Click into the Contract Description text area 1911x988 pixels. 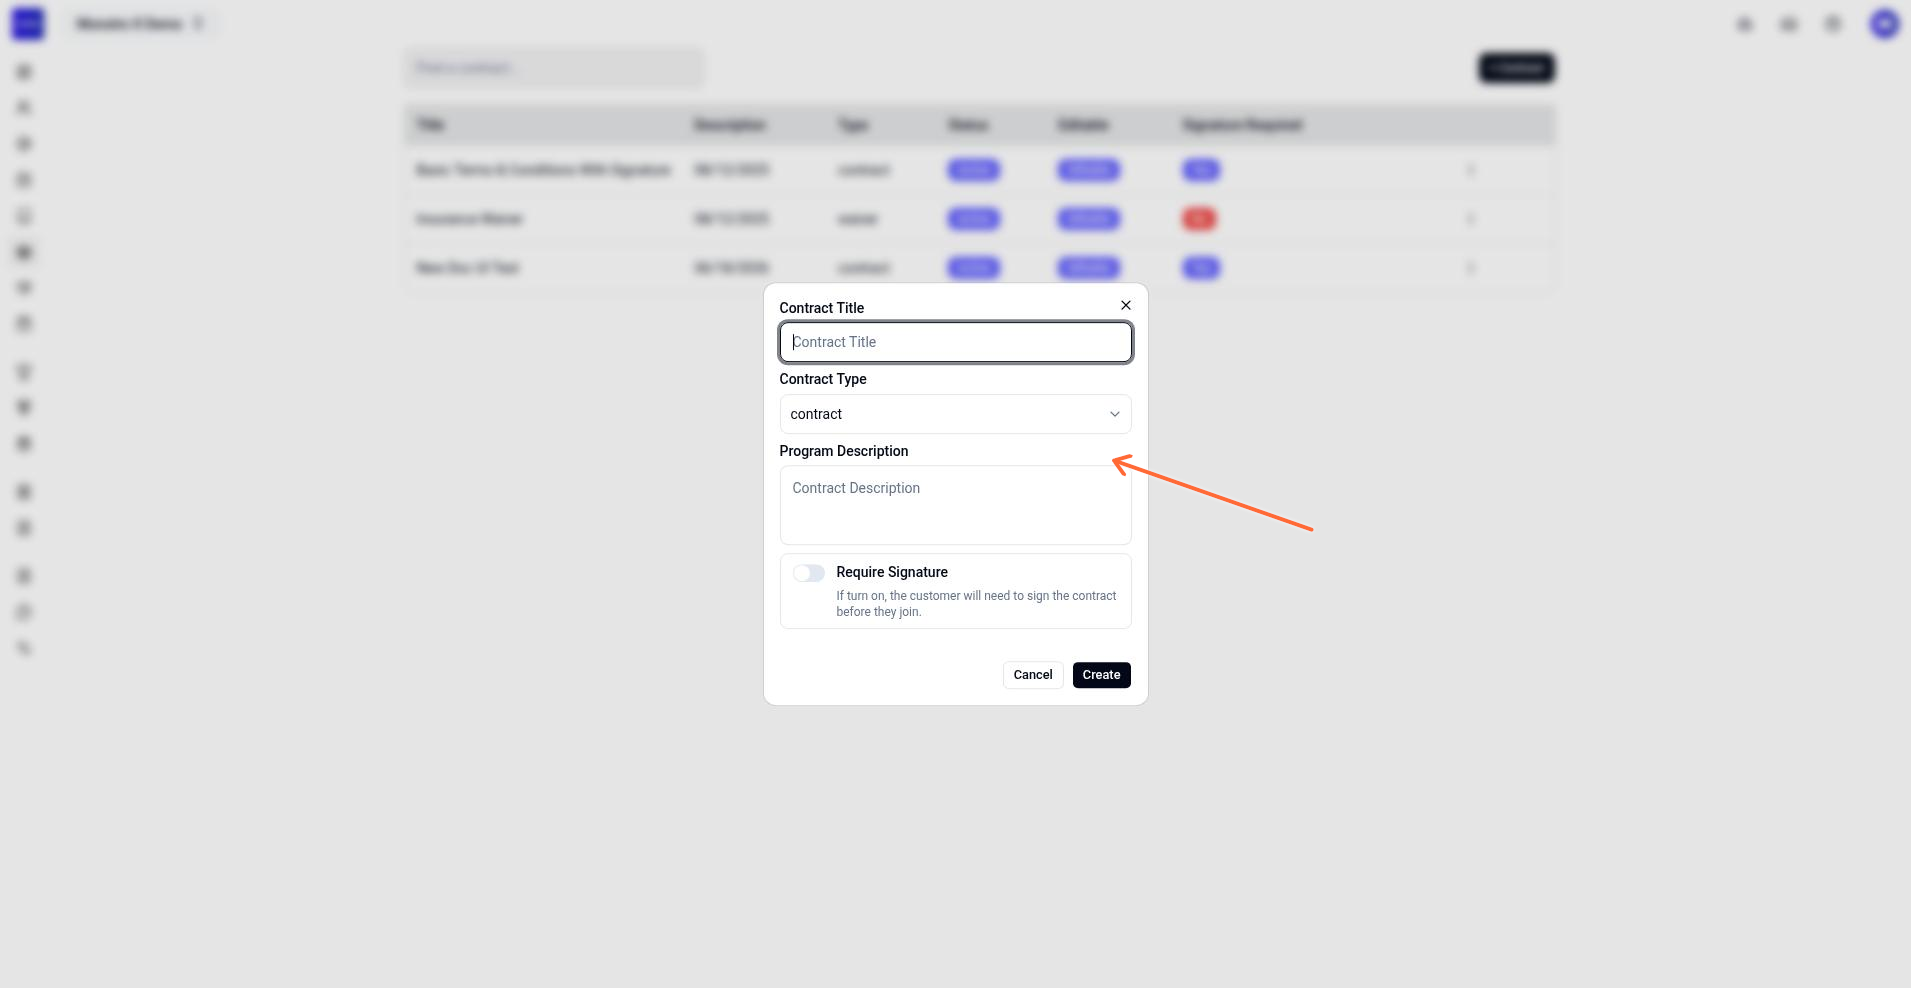[x=956, y=505]
